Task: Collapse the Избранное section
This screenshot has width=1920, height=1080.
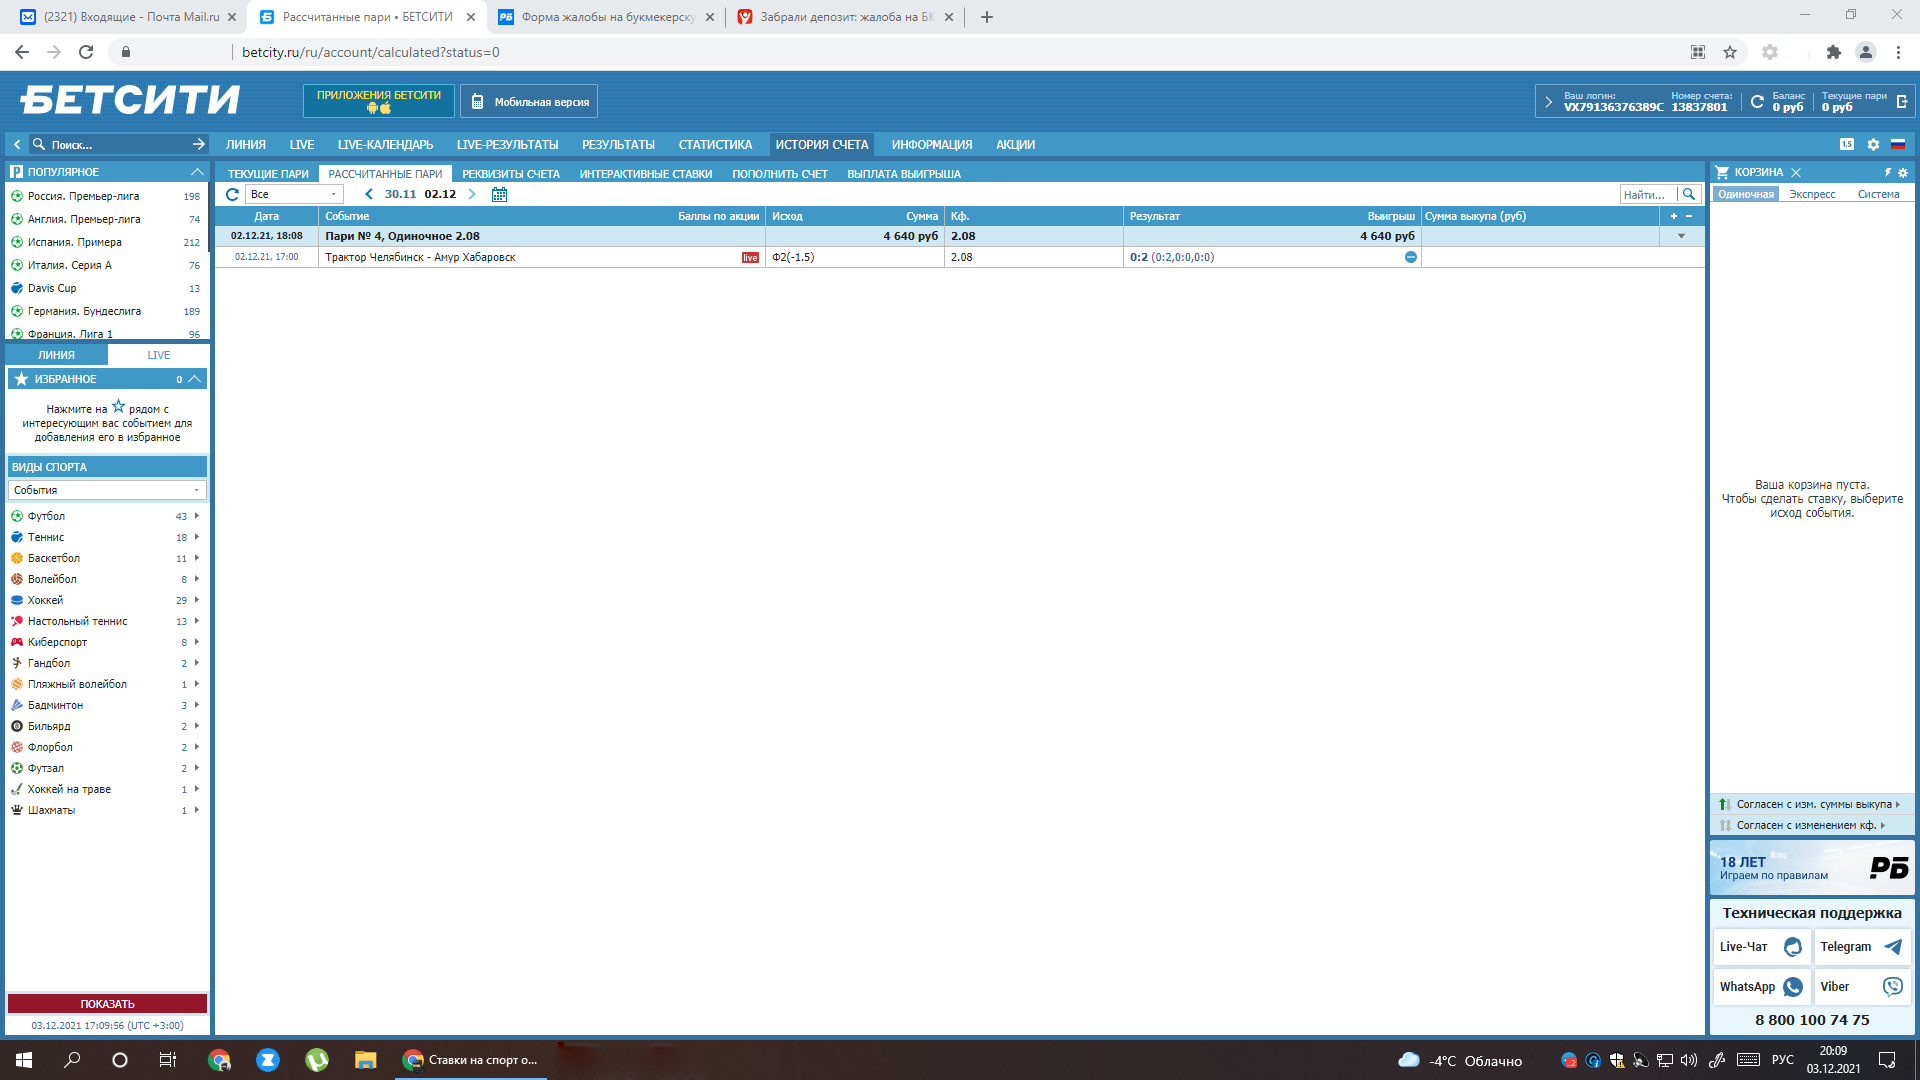Action: coord(195,379)
